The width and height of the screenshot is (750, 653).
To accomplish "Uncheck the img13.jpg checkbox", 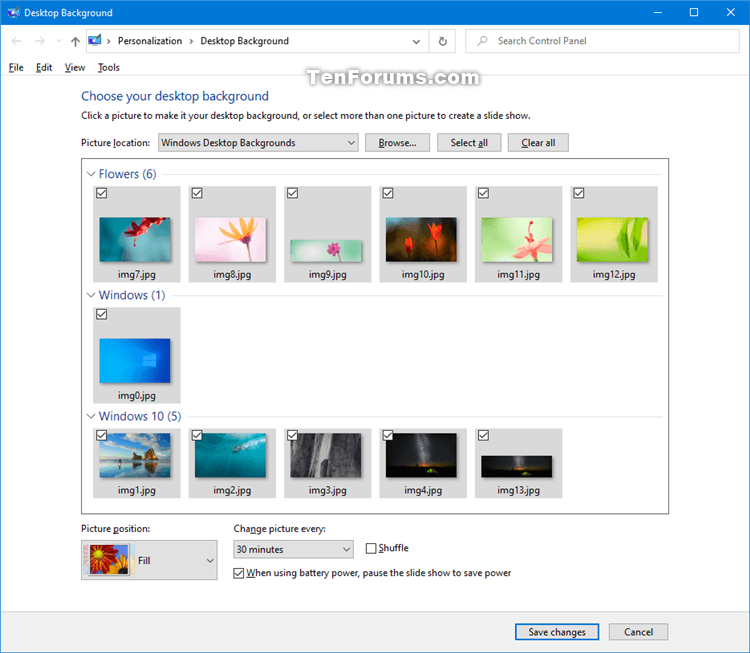I will tap(484, 435).
